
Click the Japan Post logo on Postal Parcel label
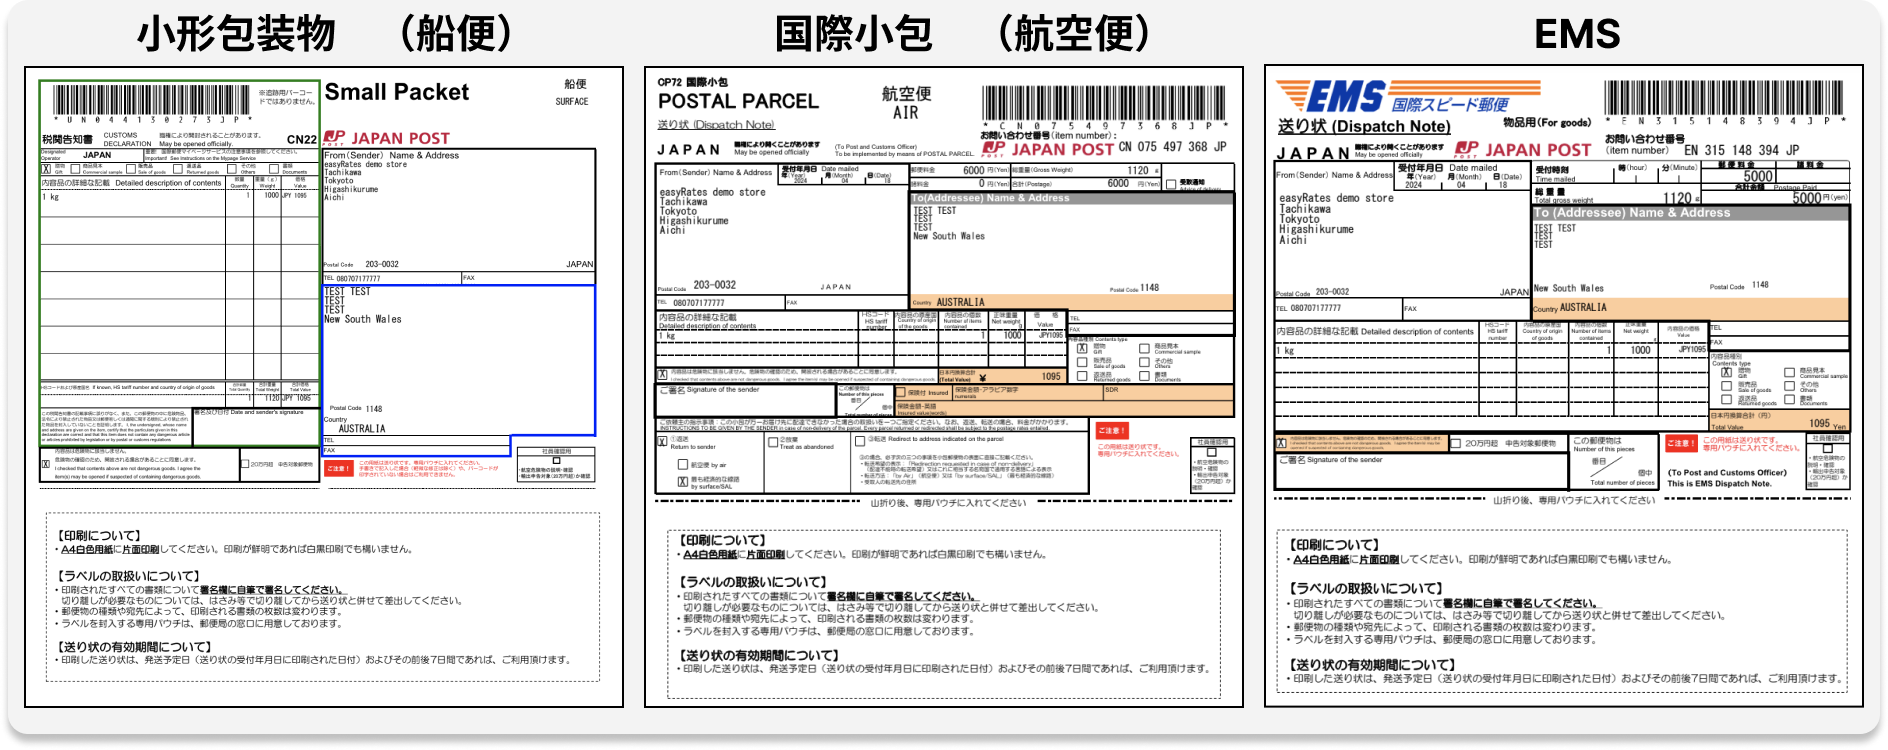click(x=1047, y=149)
